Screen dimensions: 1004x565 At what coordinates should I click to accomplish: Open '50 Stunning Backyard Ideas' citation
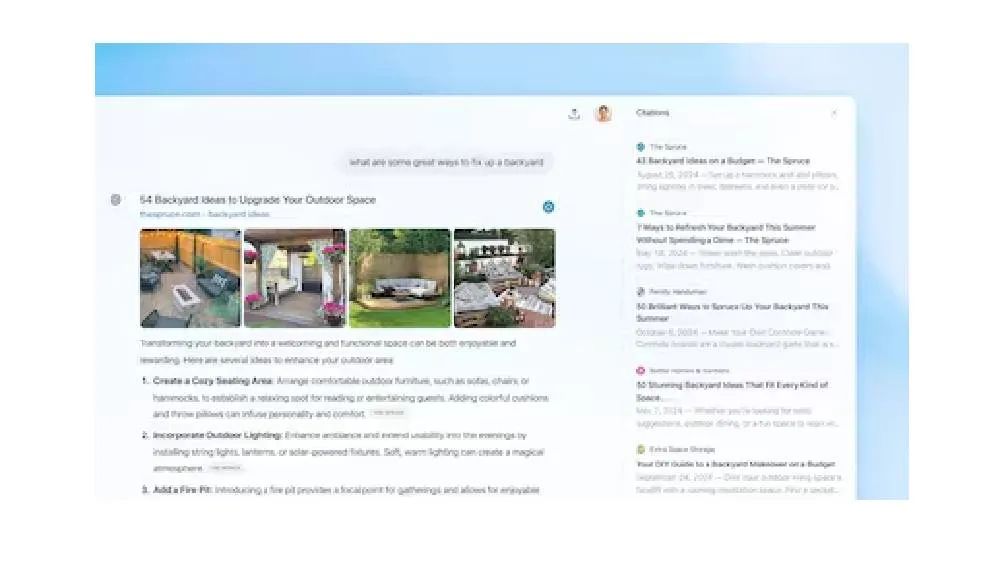coord(732,390)
